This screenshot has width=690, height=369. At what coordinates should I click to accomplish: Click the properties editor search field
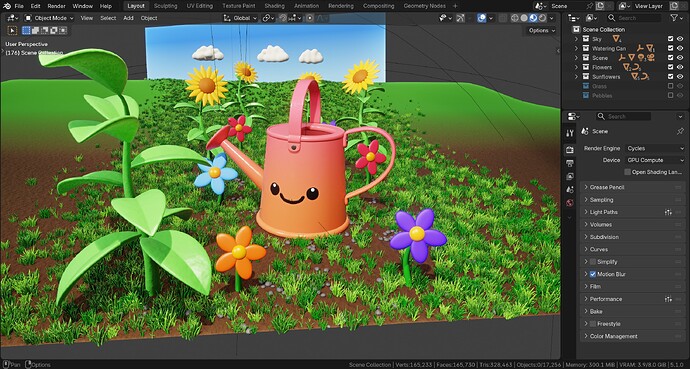point(623,116)
